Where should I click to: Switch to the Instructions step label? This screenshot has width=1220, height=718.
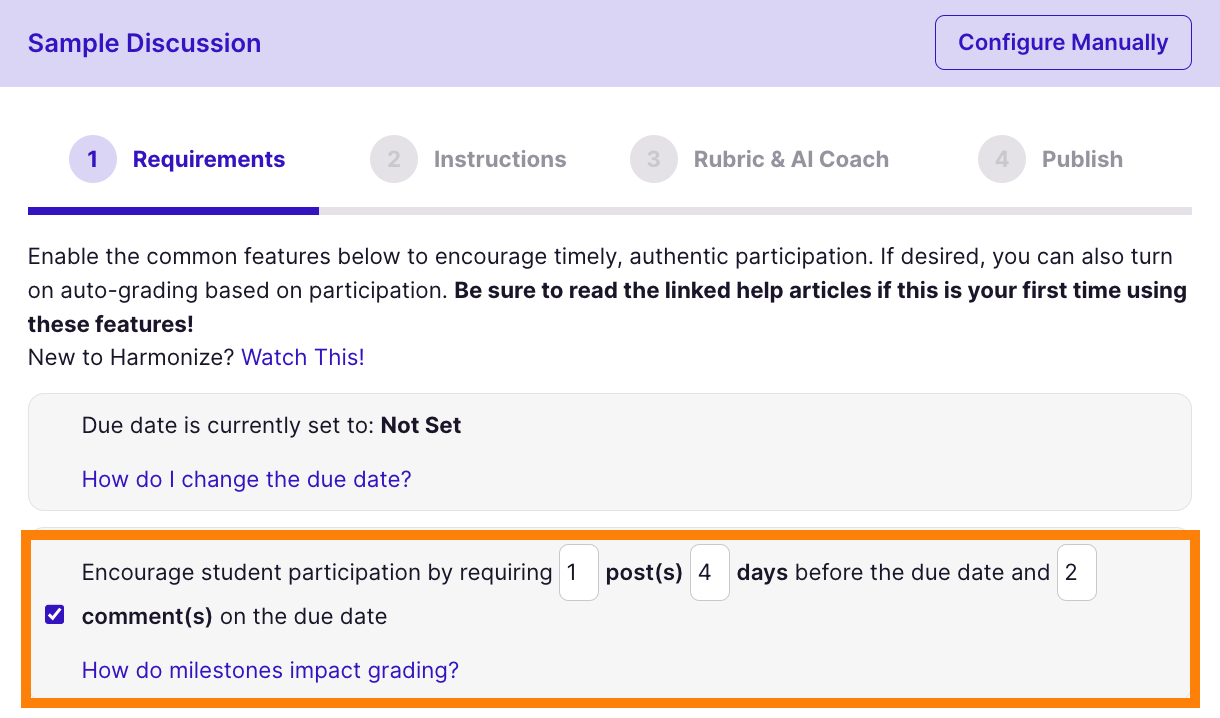point(500,160)
